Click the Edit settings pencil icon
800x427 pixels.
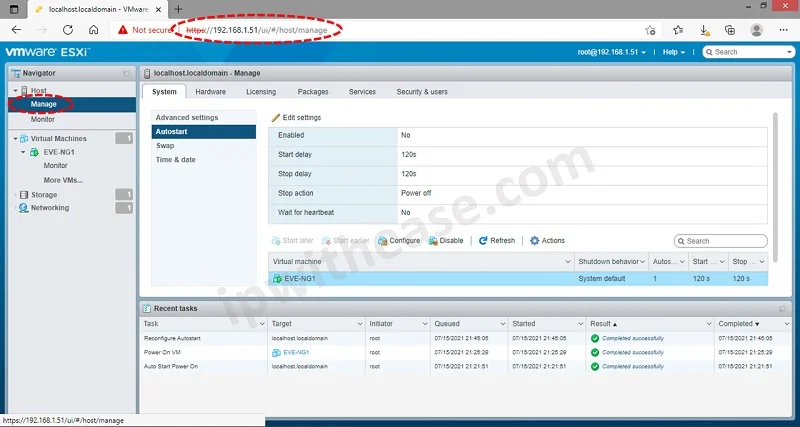[x=276, y=118]
